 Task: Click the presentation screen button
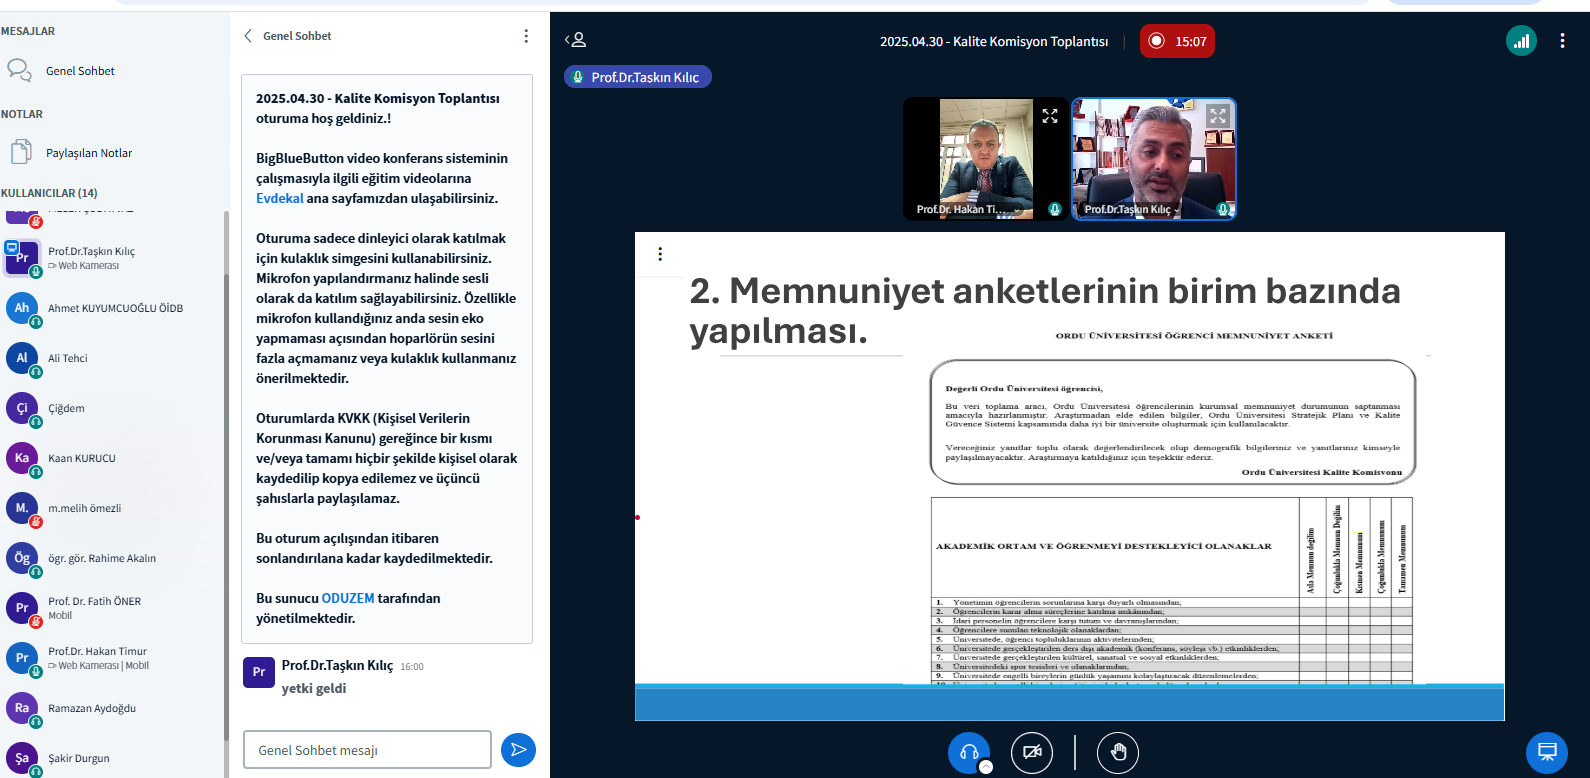1547,753
